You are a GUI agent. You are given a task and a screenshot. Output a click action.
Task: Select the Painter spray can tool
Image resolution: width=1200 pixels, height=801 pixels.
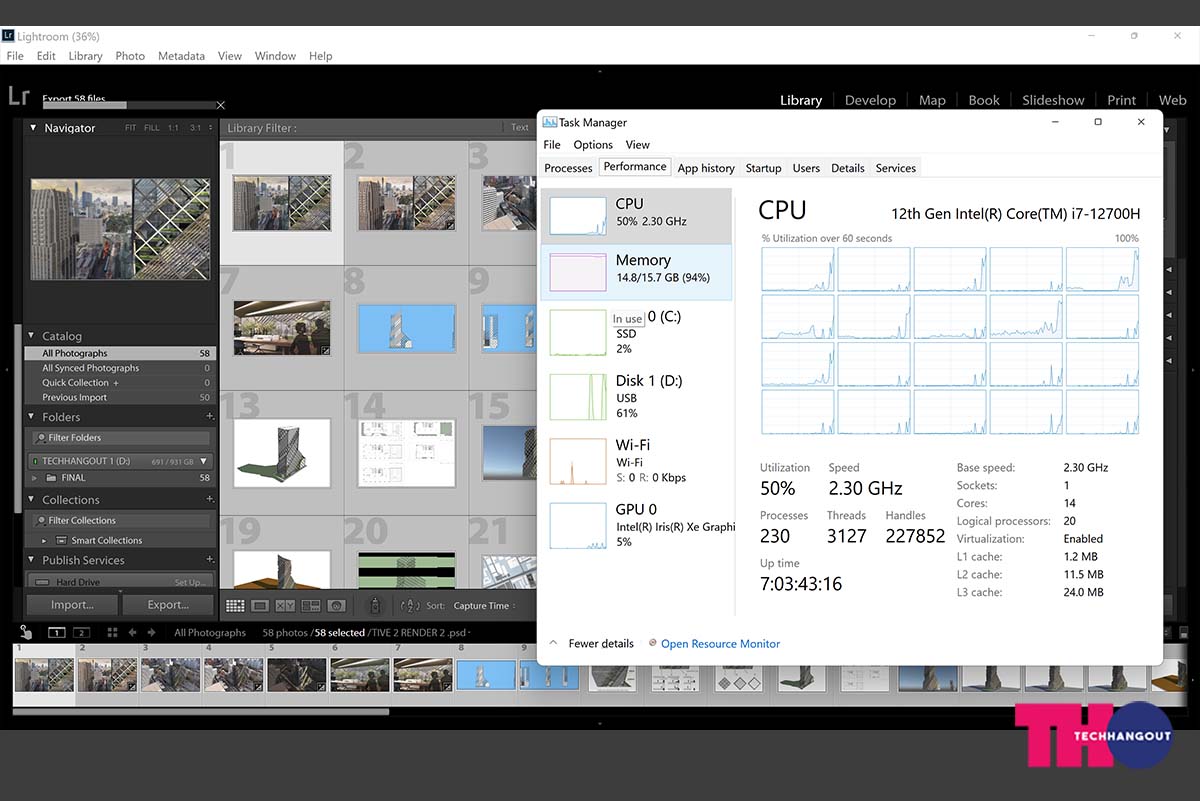pos(375,605)
